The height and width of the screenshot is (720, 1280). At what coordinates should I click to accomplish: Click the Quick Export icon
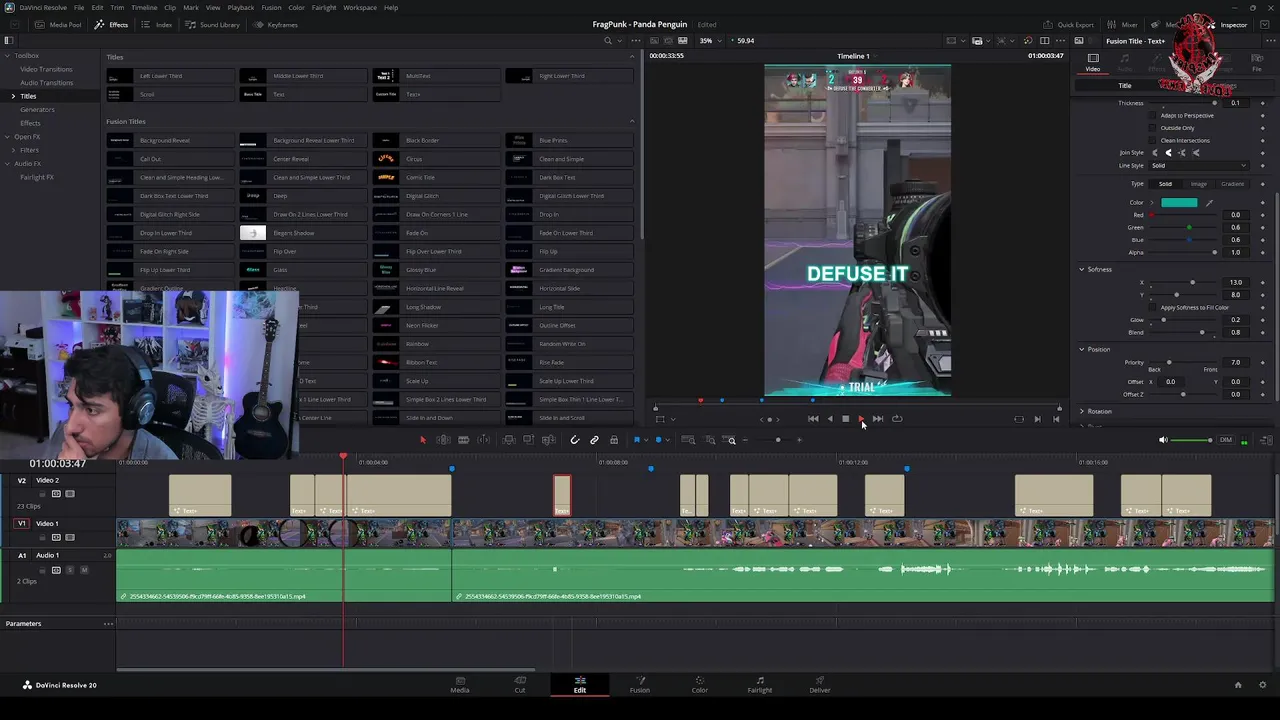tap(1049, 25)
